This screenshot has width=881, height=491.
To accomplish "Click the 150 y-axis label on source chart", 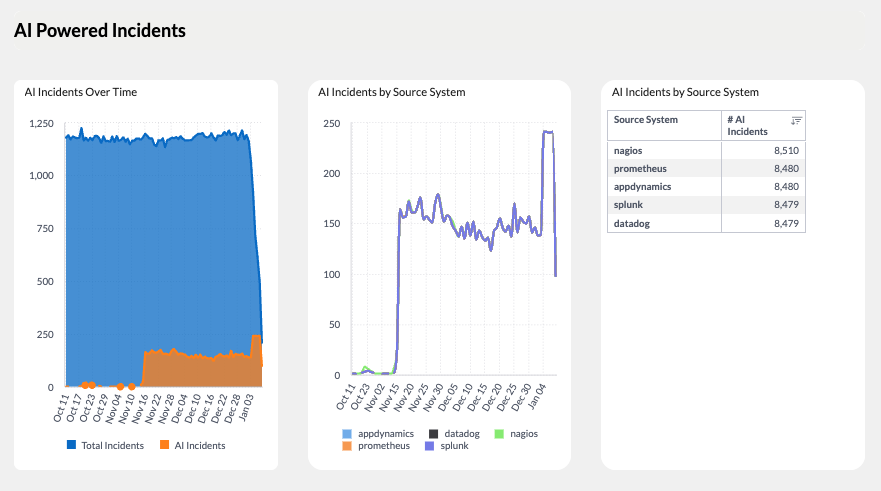I will click(x=331, y=224).
